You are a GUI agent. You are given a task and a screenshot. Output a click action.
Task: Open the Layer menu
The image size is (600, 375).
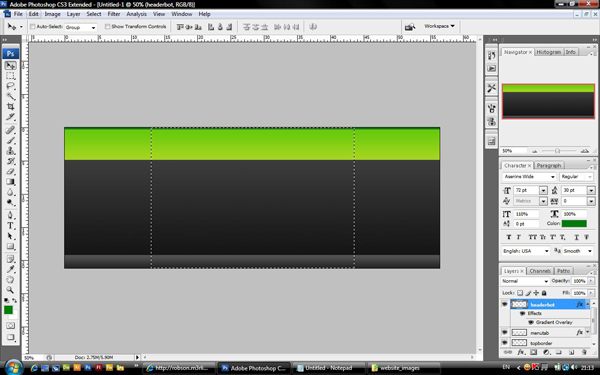pyautogui.click(x=73, y=14)
